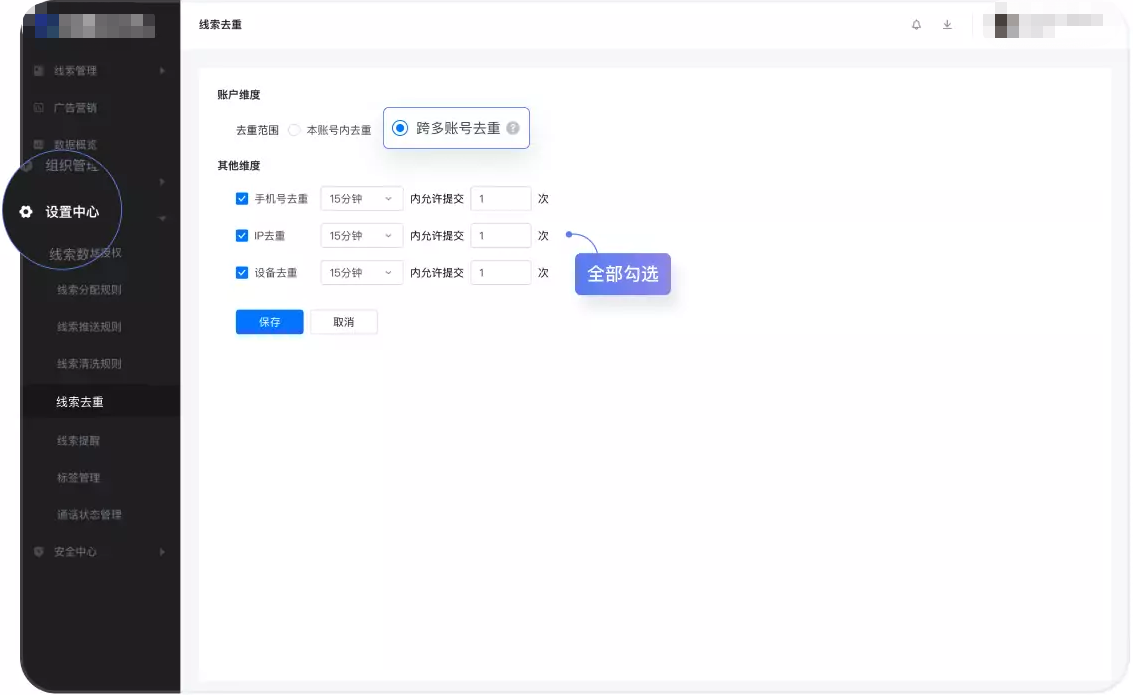Open 数据概览 in the sidebar

click(75, 144)
